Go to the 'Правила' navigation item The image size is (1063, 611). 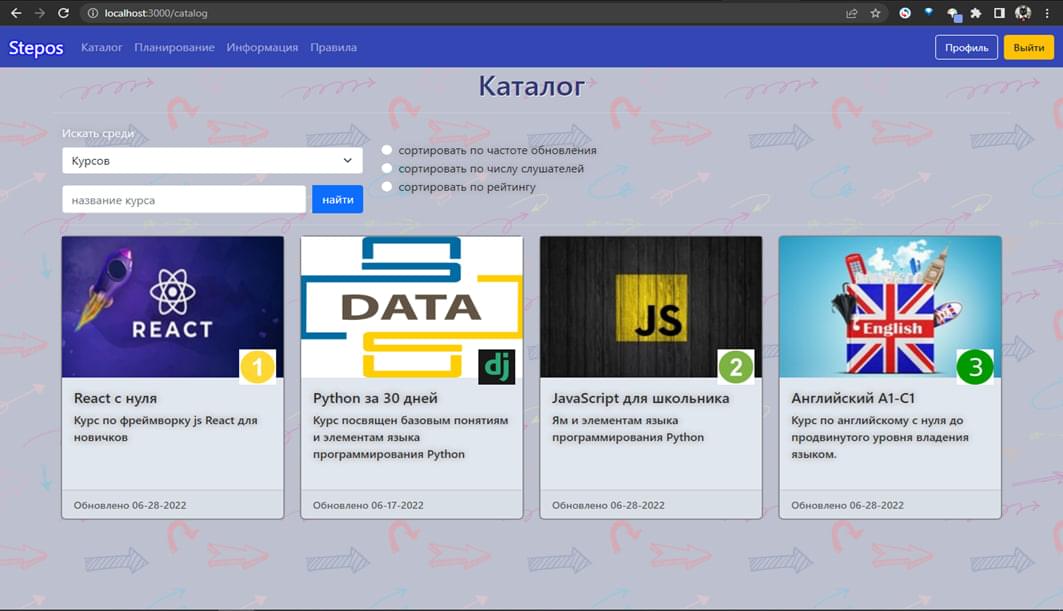click(333, 47)
